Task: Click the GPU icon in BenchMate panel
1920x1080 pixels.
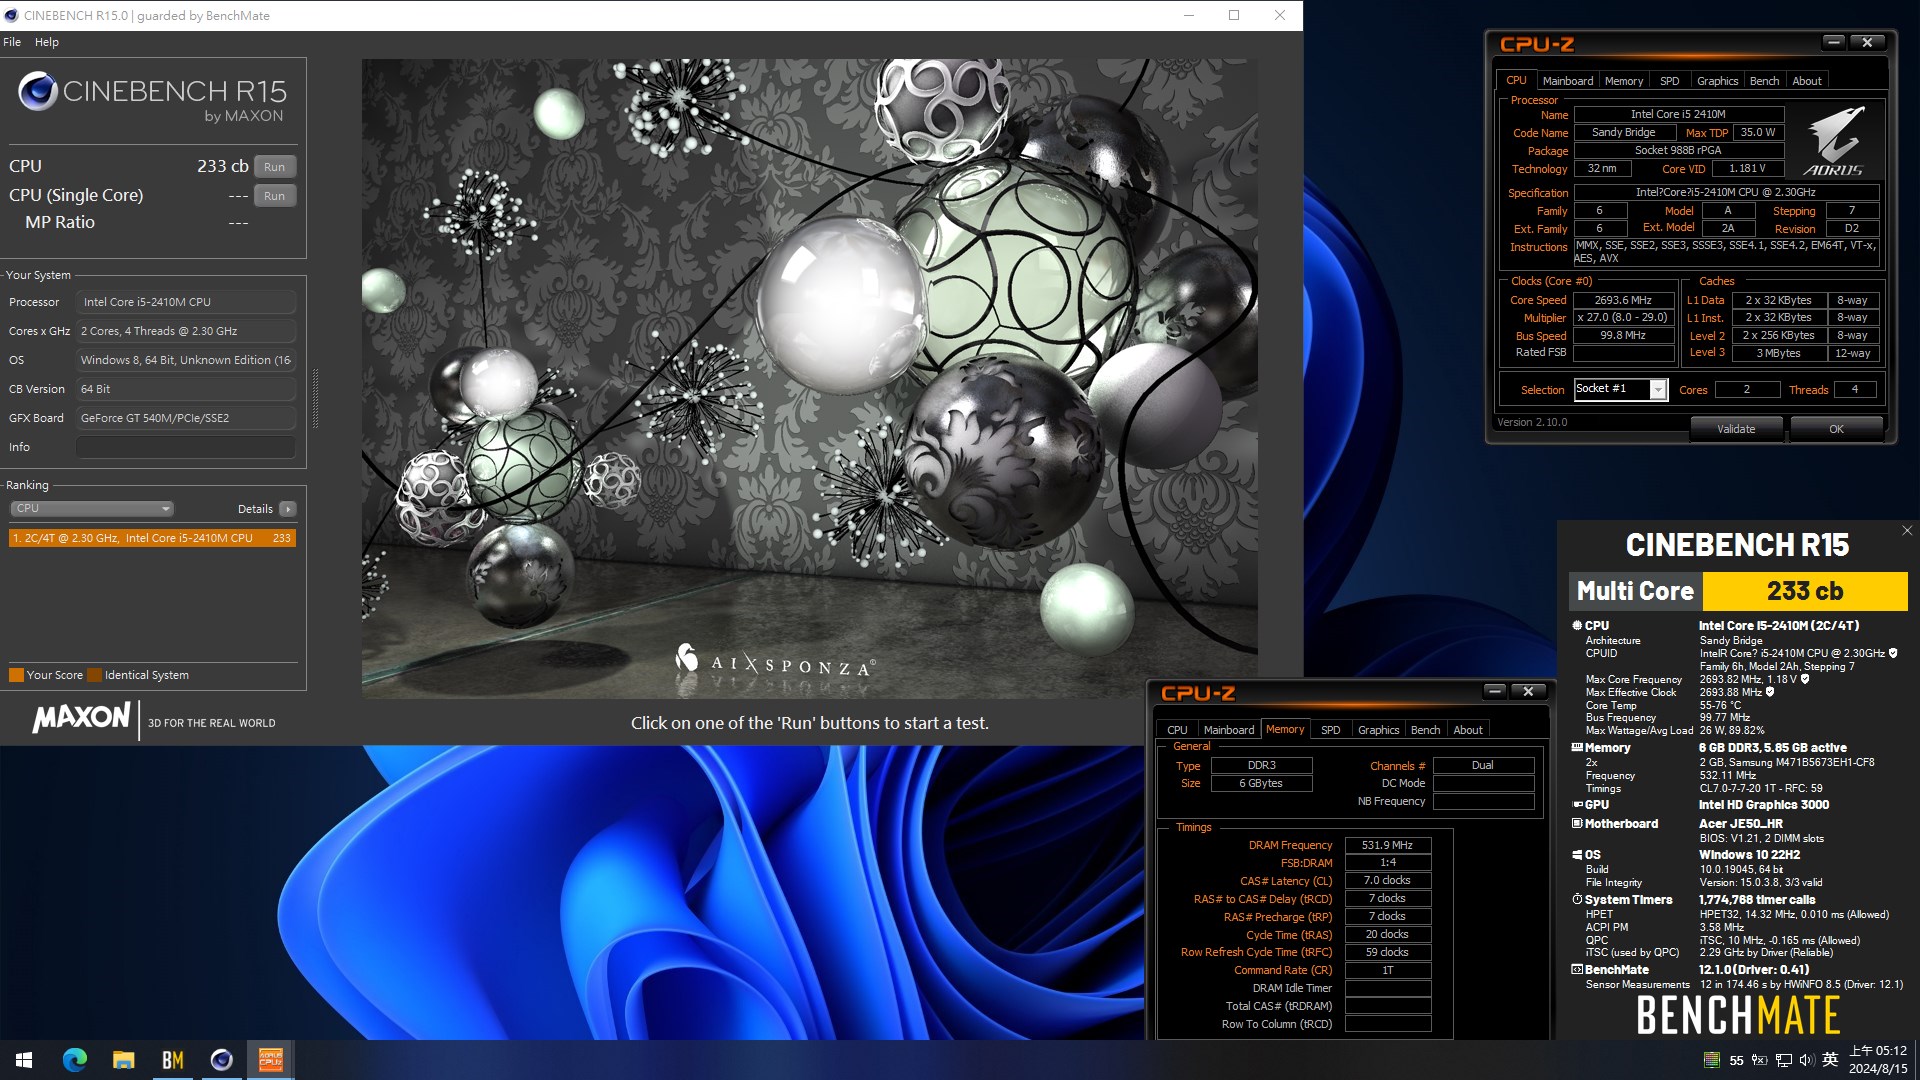Action: 1577,804
